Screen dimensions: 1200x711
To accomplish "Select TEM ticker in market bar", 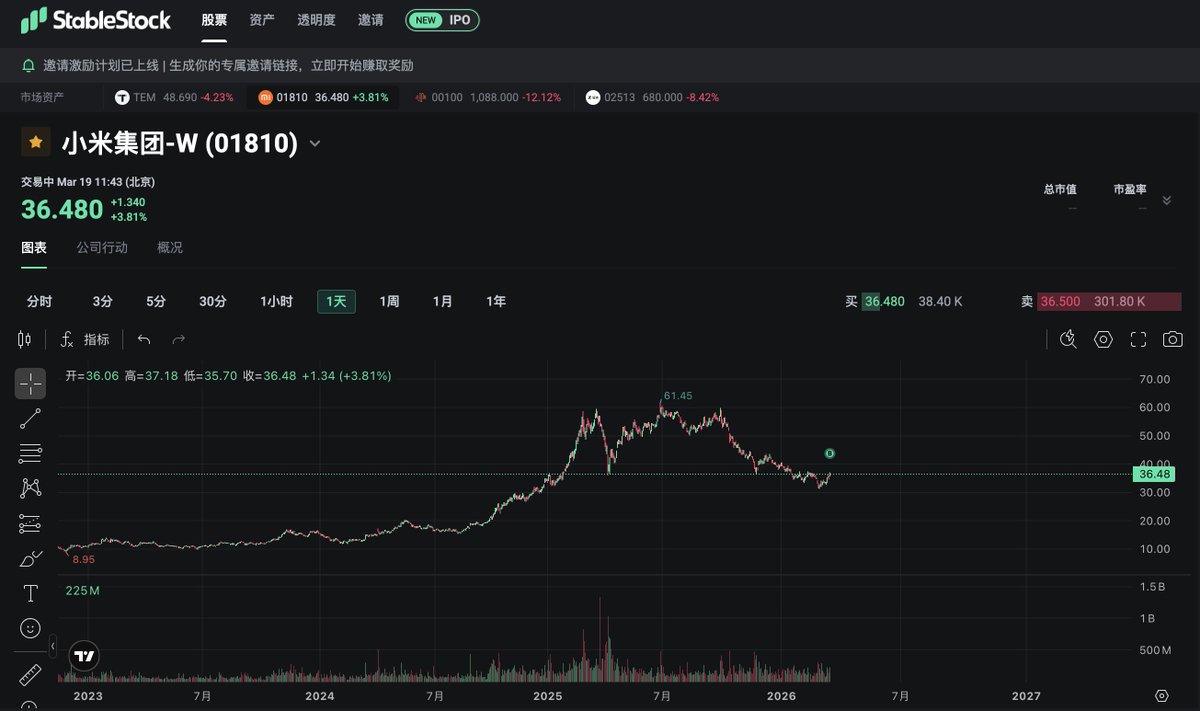I will pyautogui.click(x=174, y=97).
